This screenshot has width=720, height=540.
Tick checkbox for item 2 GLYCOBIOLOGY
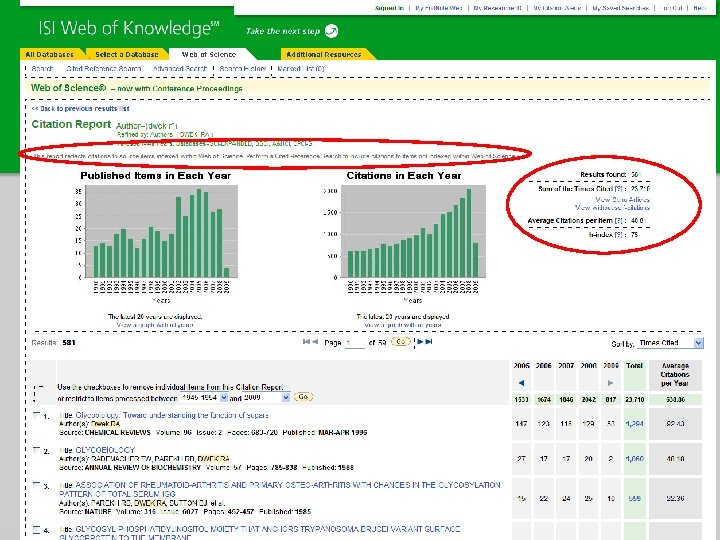tap(36, 450)
